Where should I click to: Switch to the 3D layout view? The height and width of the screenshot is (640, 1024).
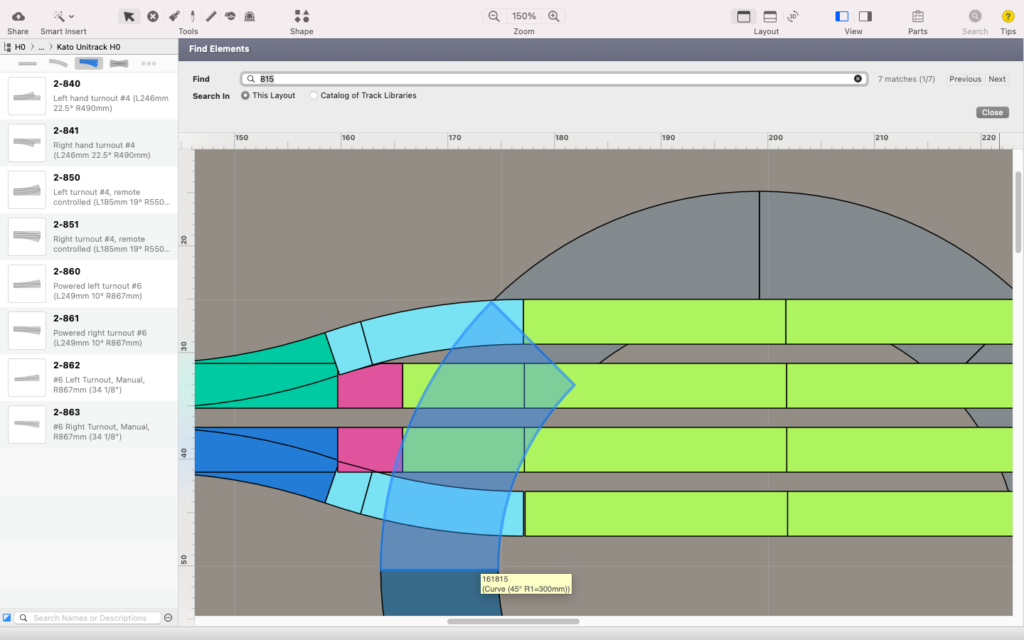click(793, 16)
